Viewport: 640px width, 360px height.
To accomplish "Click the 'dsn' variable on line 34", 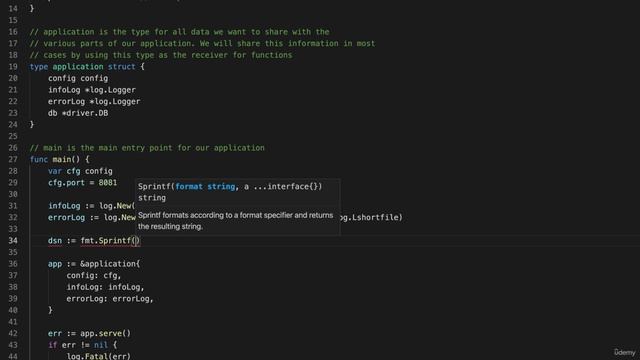I will click(x=55, y=241).
